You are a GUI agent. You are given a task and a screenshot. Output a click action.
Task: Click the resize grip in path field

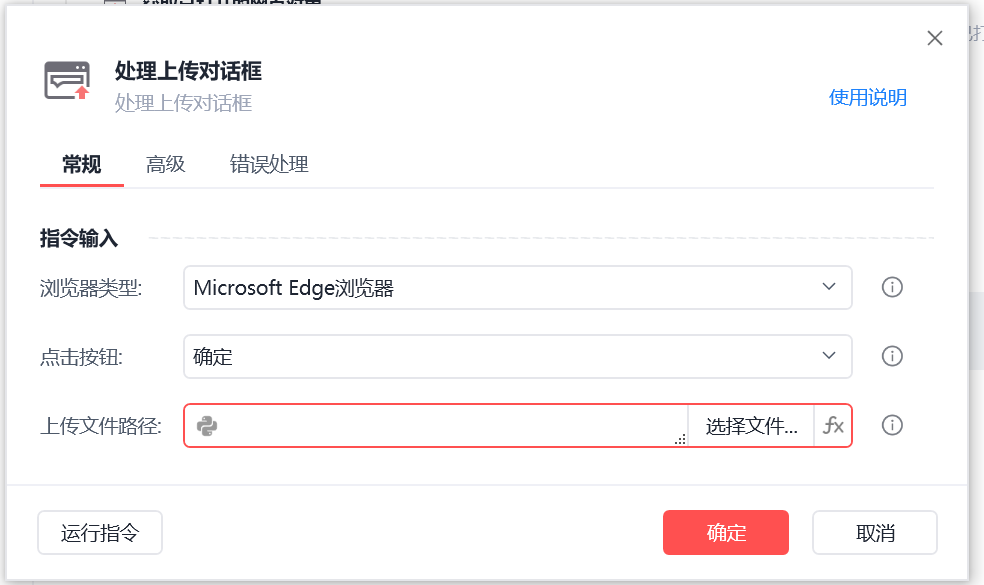click(680, 438)
